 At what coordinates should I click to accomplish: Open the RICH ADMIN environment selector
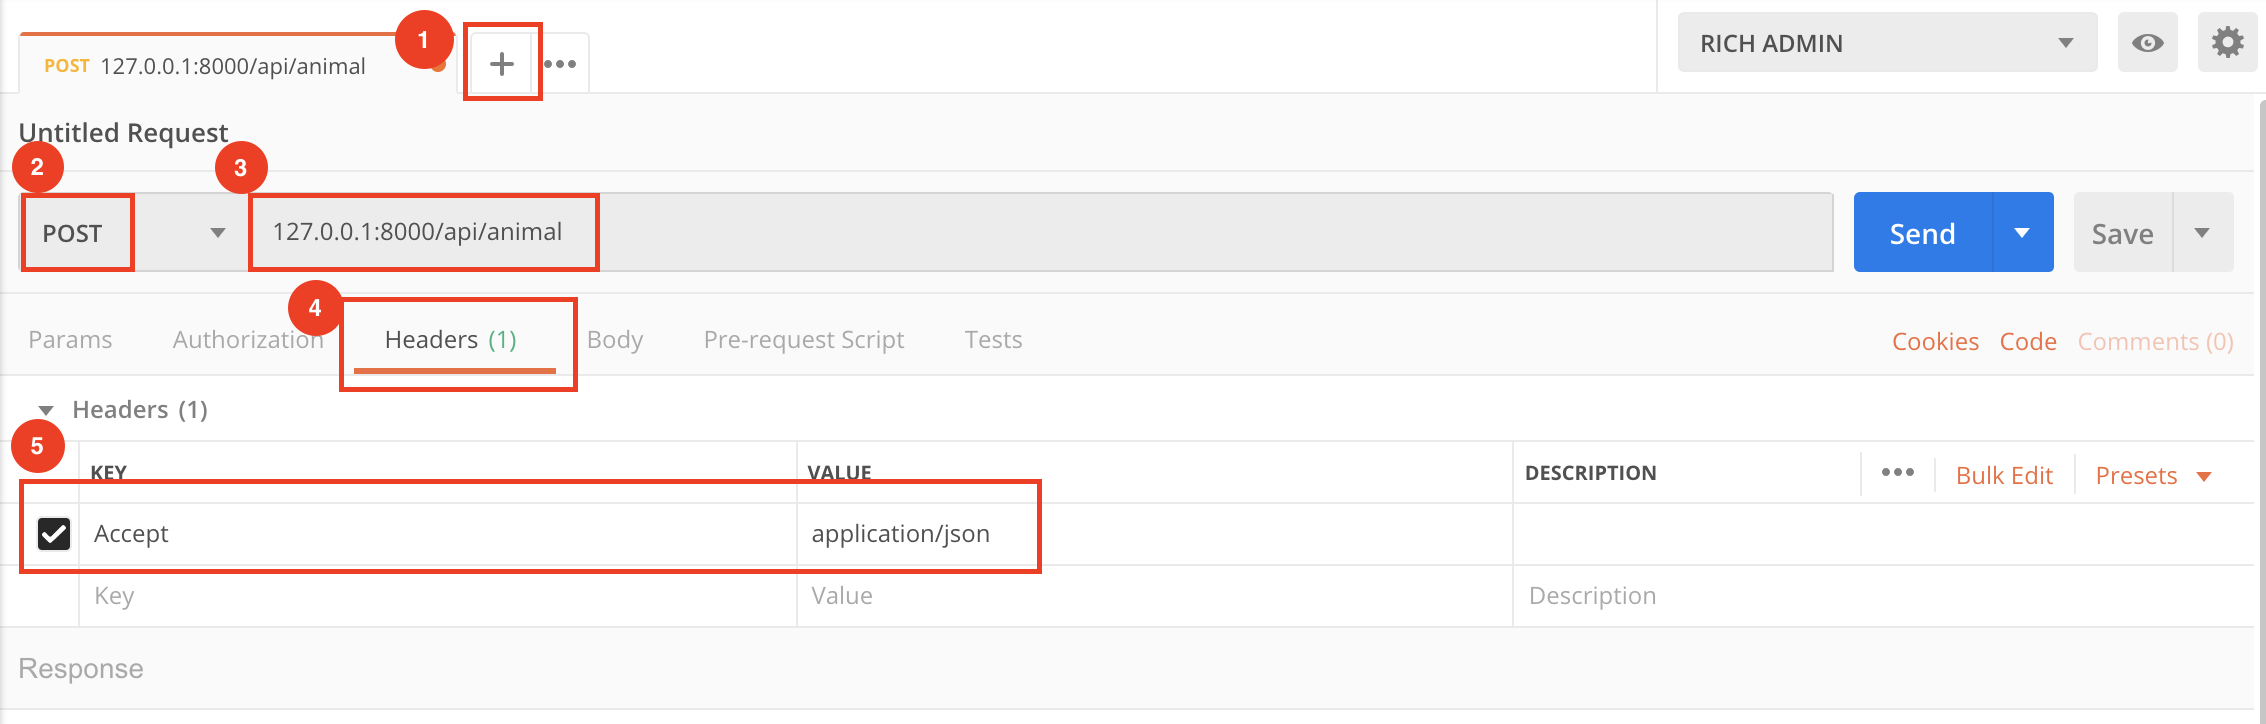coord(1887,43)
